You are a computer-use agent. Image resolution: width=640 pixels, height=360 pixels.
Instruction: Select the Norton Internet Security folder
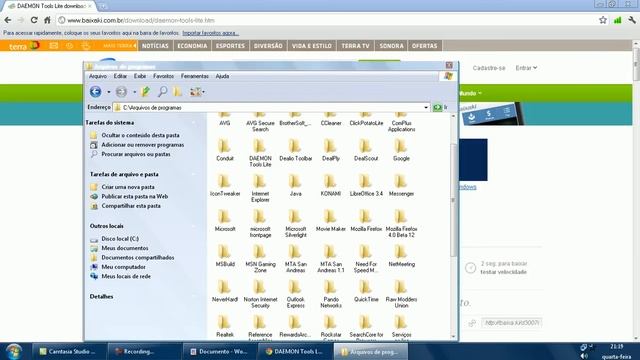pyautogui.click(x=260, y=294)
